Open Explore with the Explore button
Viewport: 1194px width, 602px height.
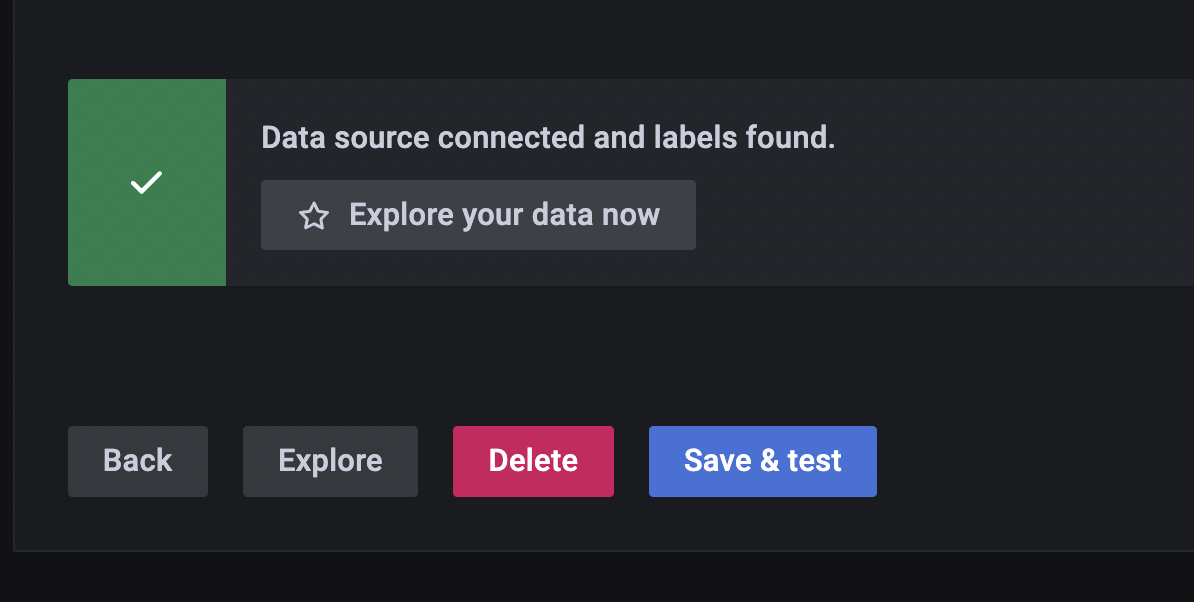coord(330,461)
